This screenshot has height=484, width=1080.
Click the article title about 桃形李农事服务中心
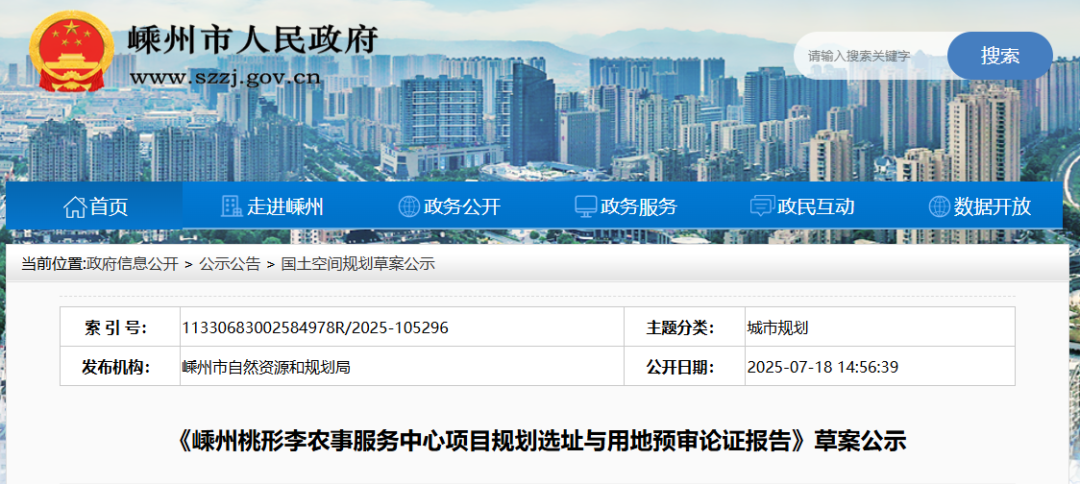[x=540, y=440]
